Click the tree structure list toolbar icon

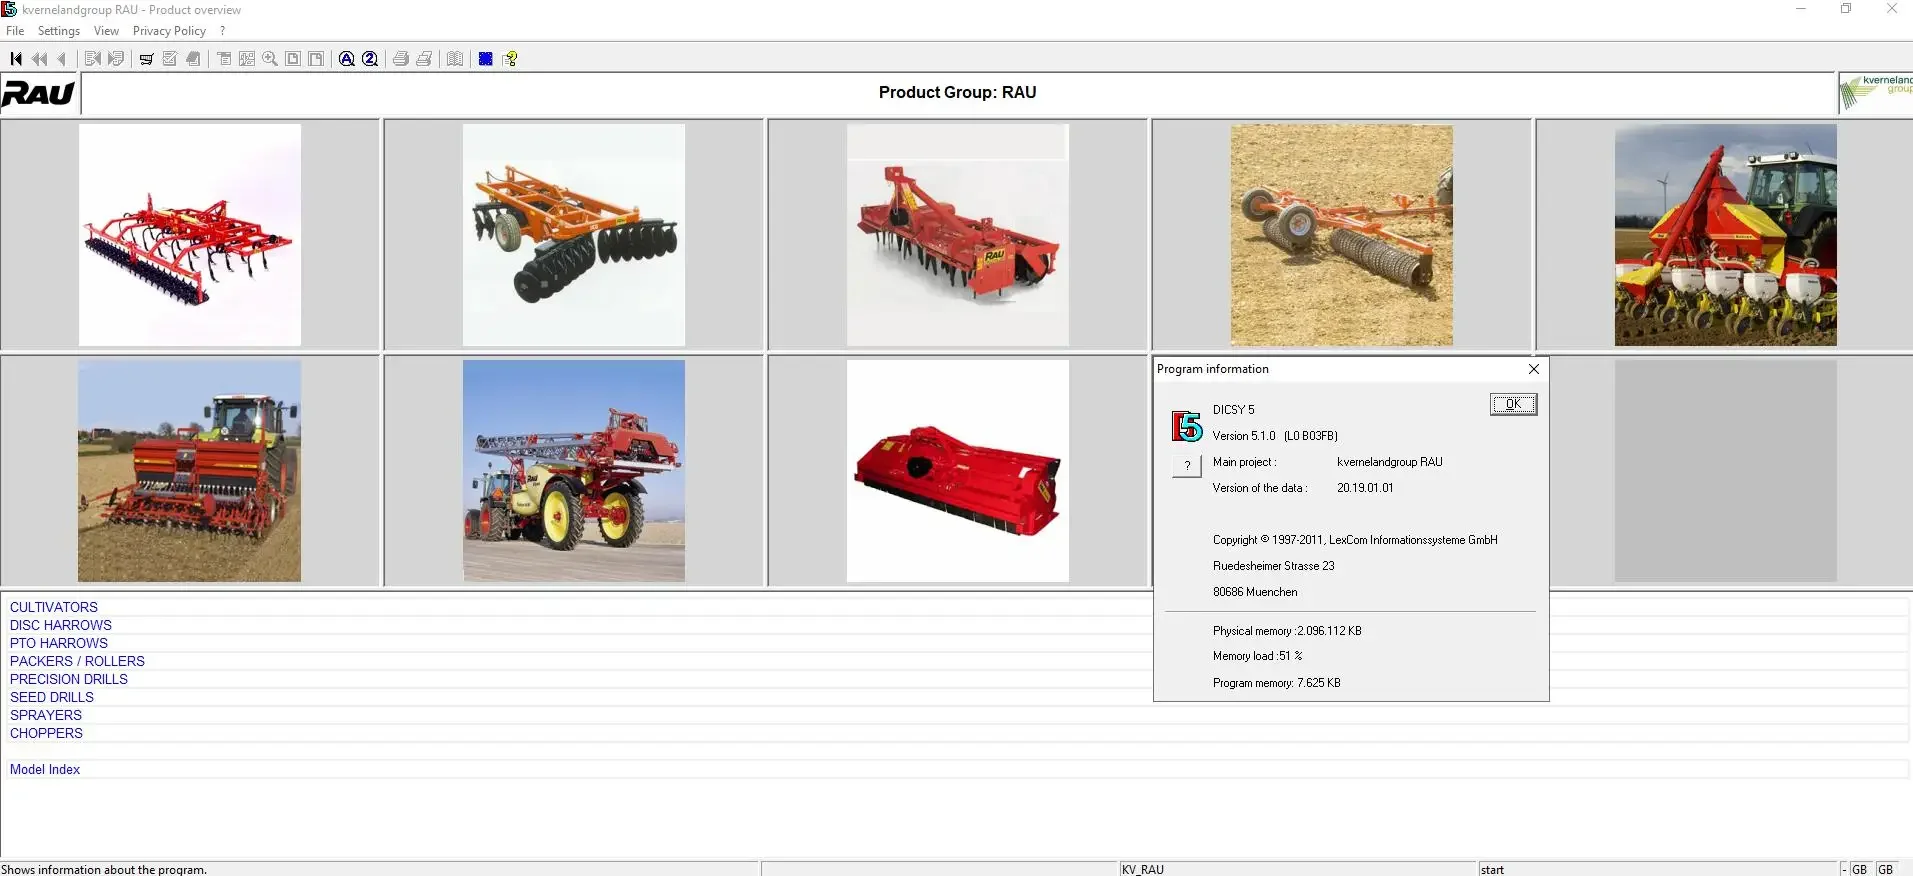[224, 59]
